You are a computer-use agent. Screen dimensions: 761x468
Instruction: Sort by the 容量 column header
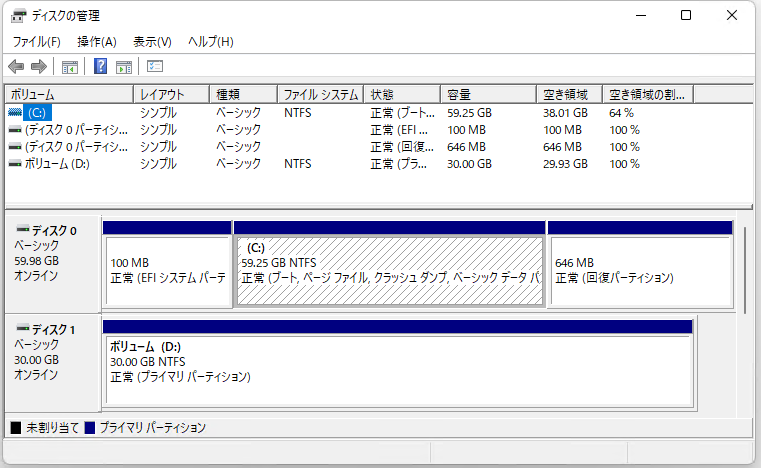[489, 94]
